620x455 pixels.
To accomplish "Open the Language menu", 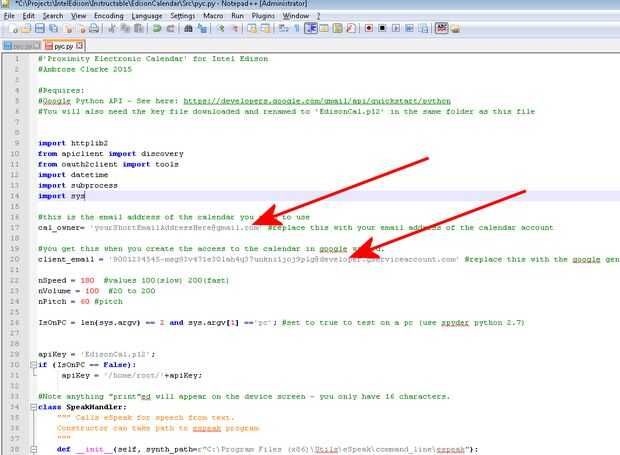I will coord(147,16).
